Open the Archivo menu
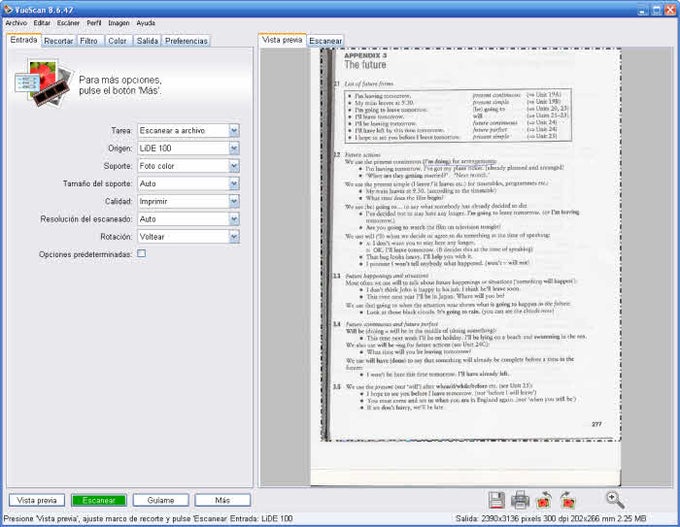 click(x=16, y=23)
